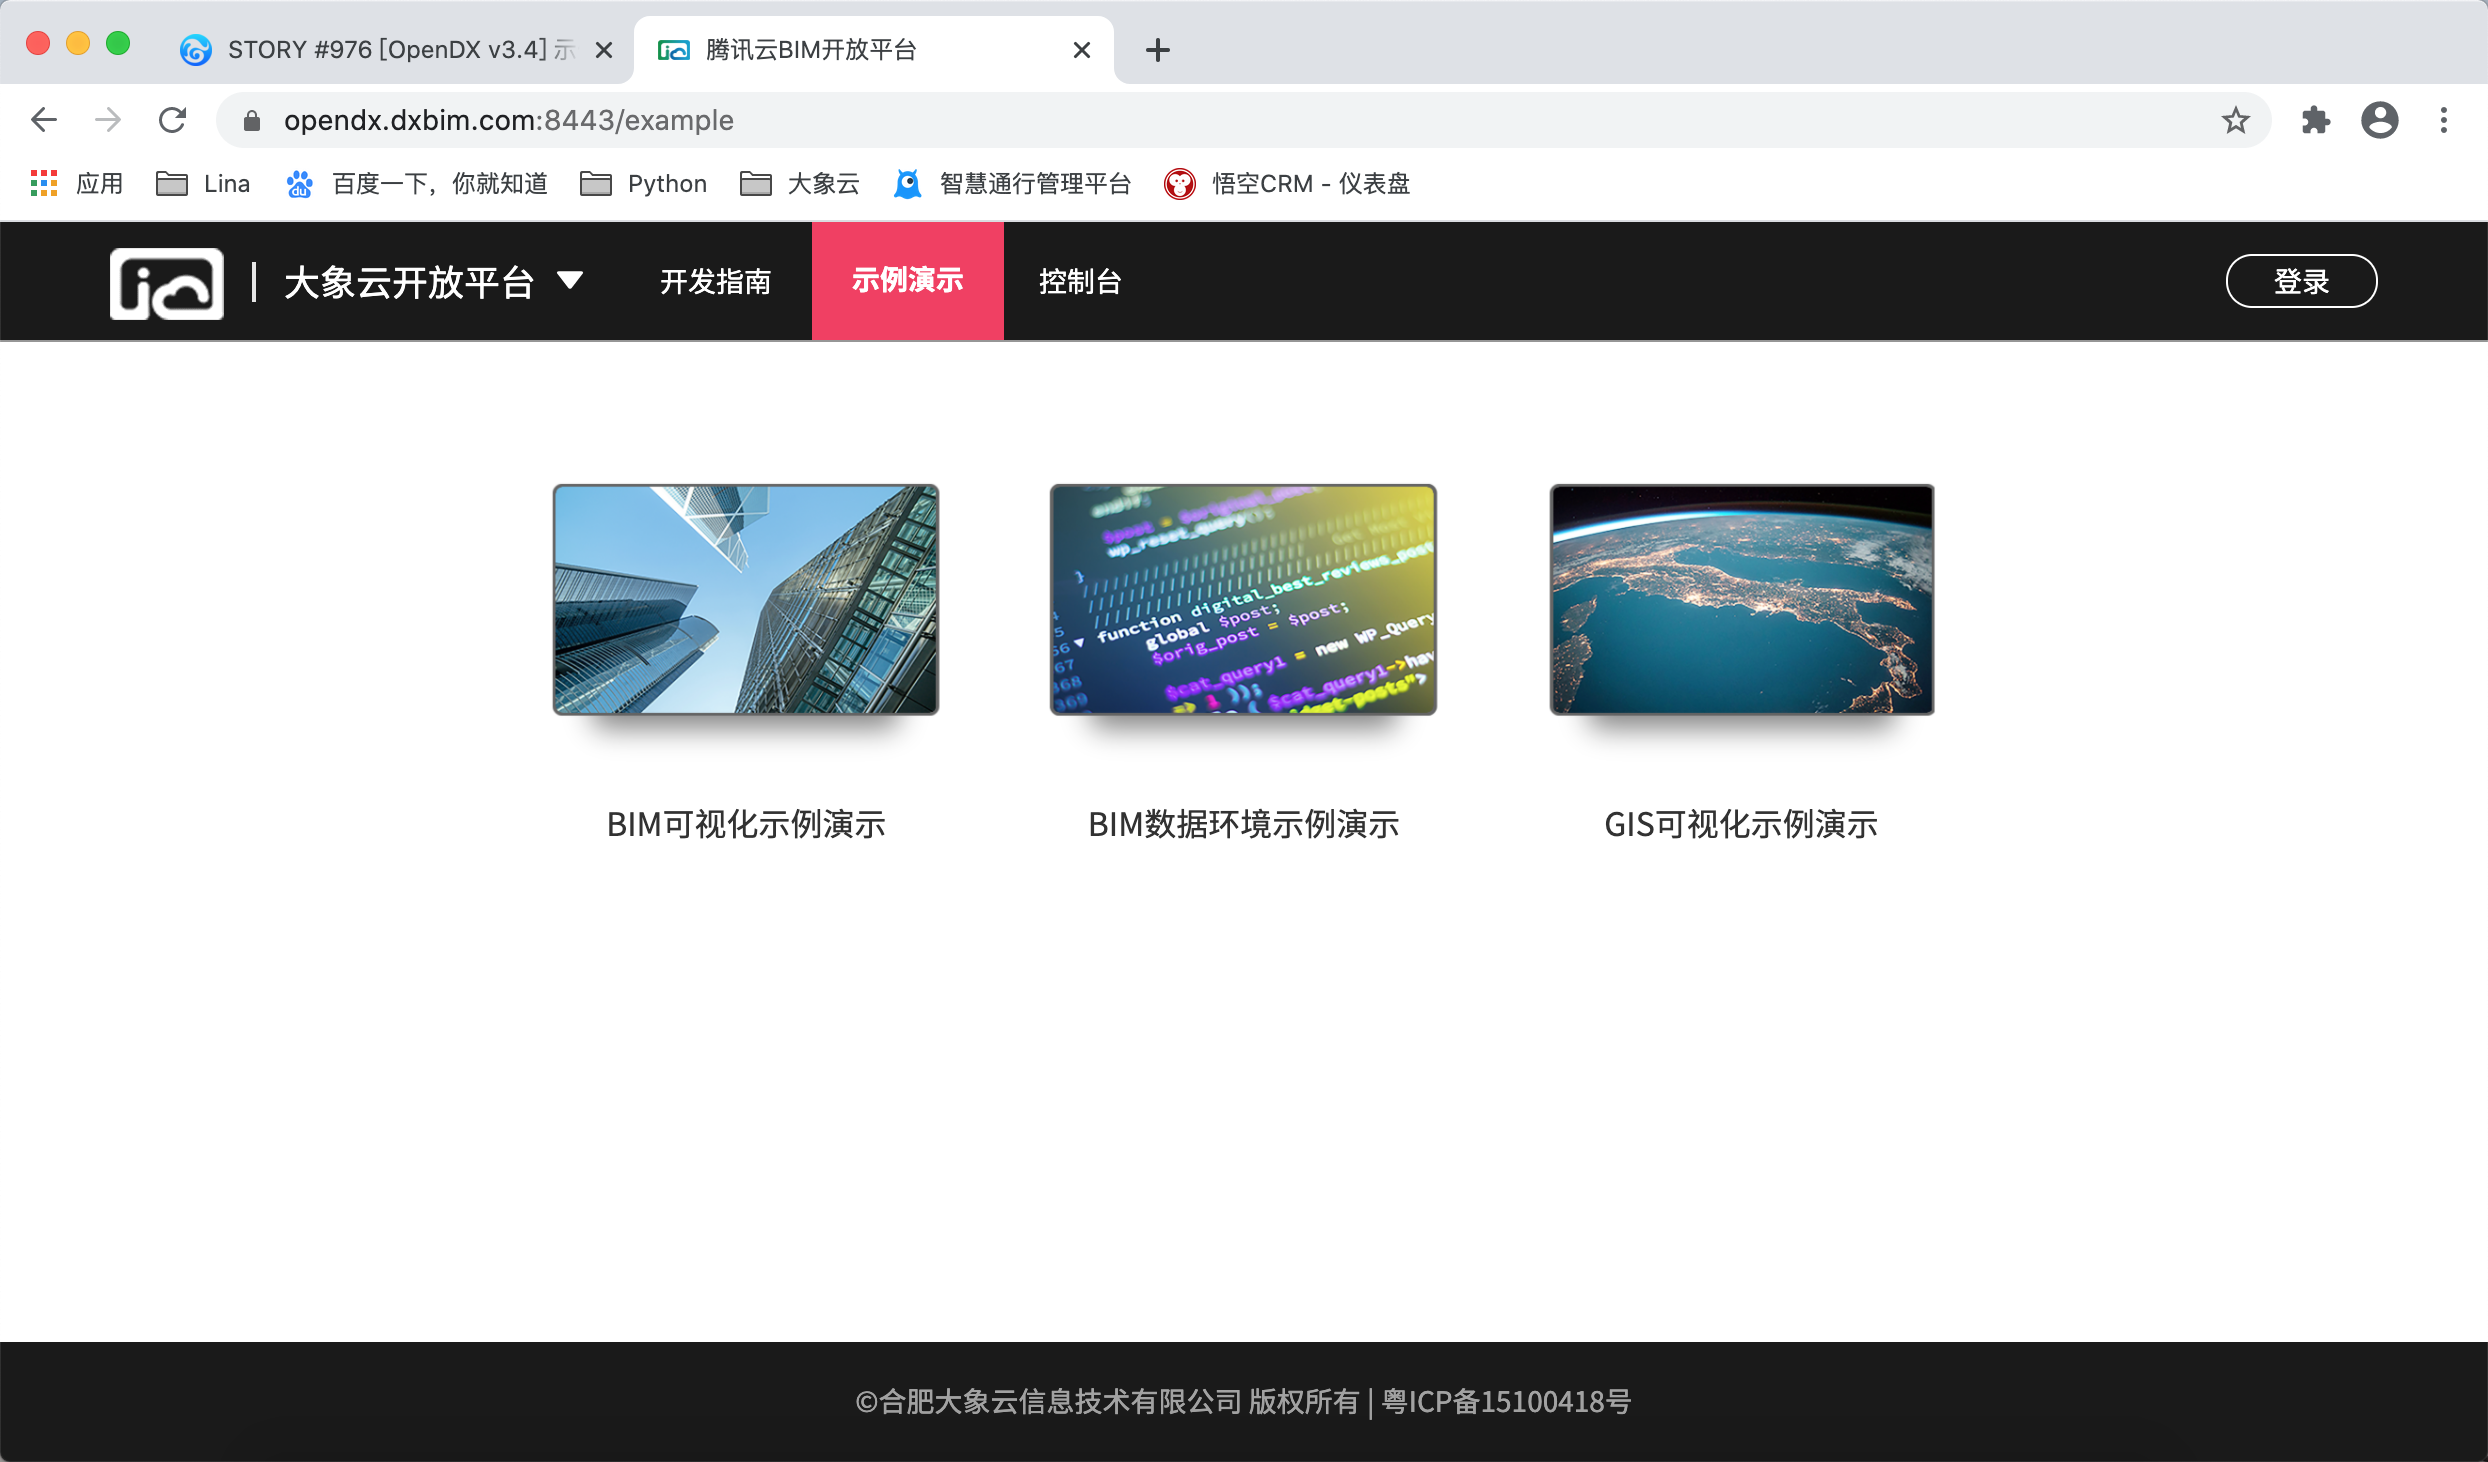Screen dimensions: 2488x1462
Task: Select the 开发指南 navigation item
Action: click(714, 281)
